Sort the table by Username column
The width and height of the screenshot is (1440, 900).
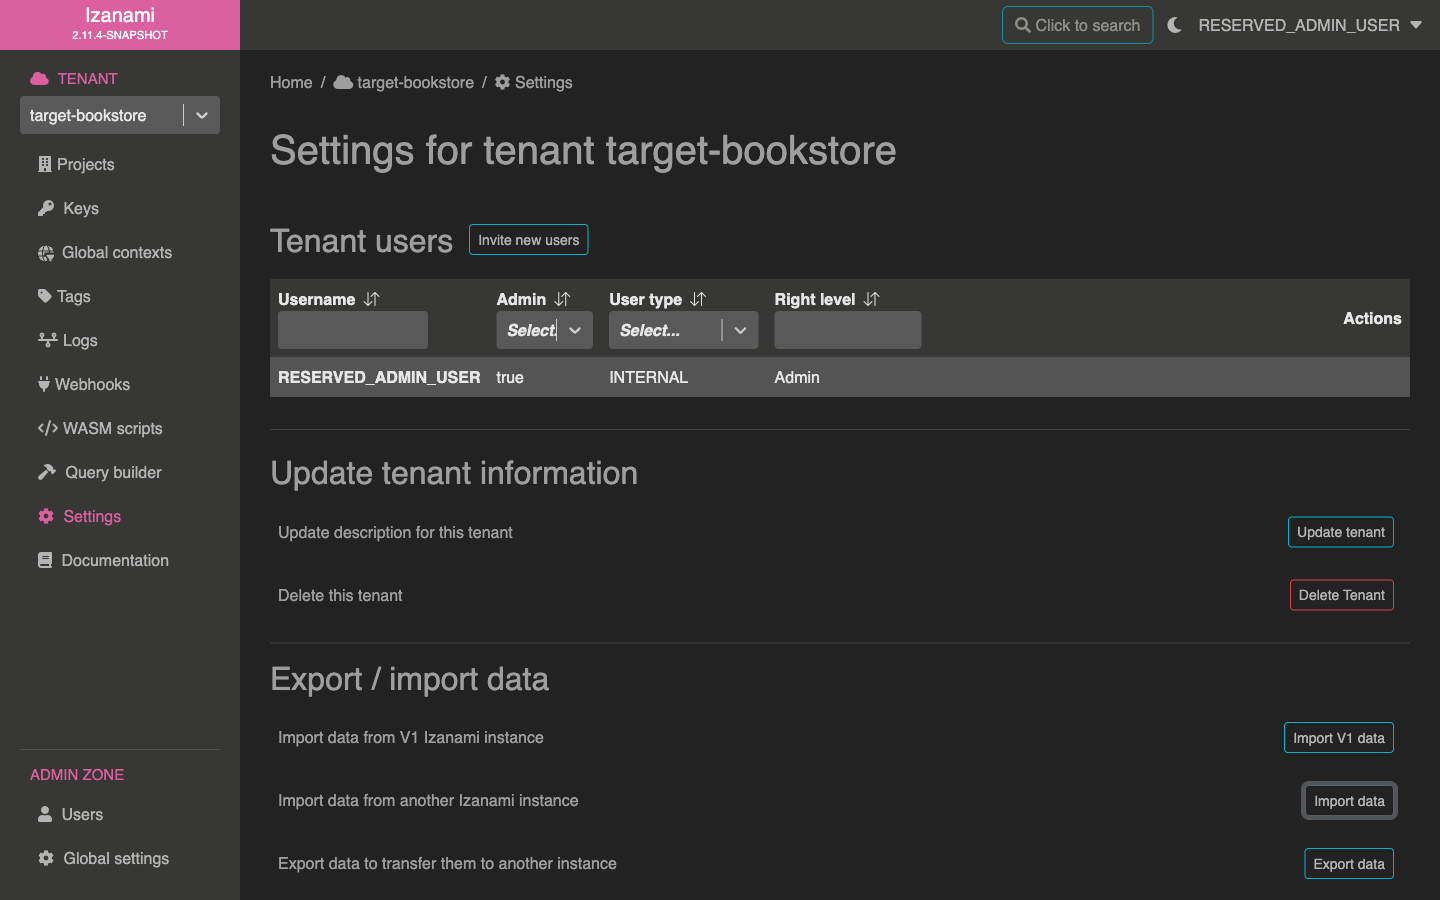coord(372,299)
